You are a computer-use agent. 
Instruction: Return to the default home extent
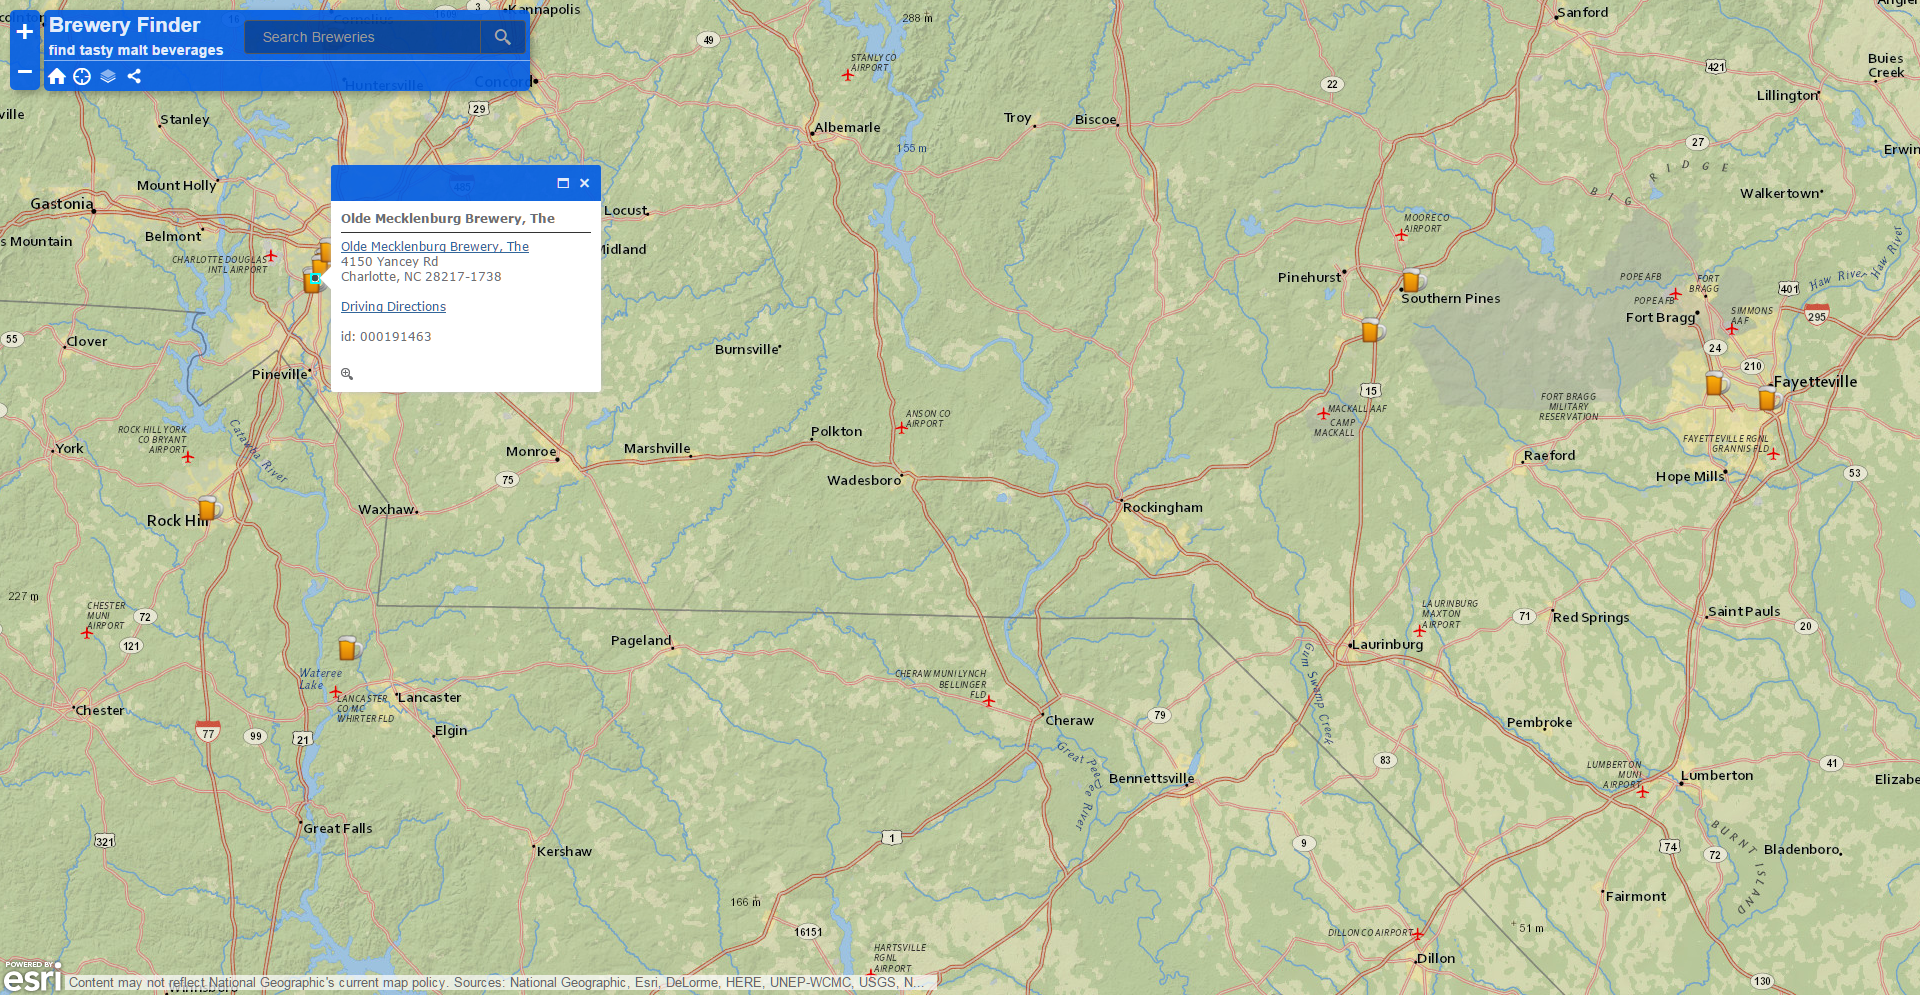(57, 76)
